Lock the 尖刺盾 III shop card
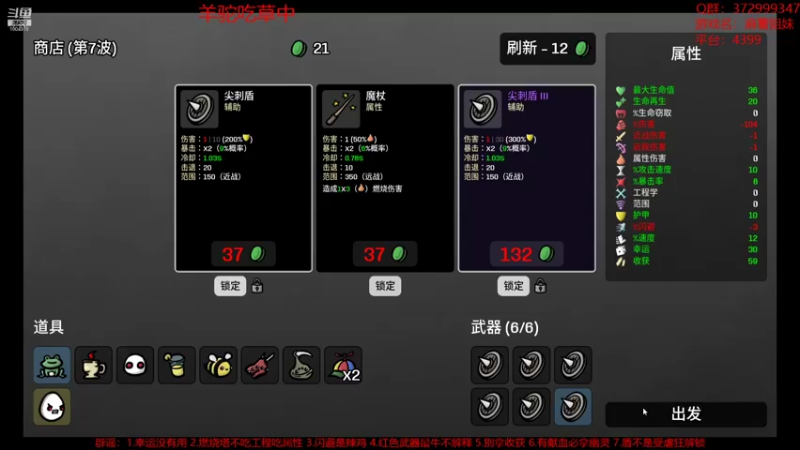 pyautogui.click(x=513, y=286)
